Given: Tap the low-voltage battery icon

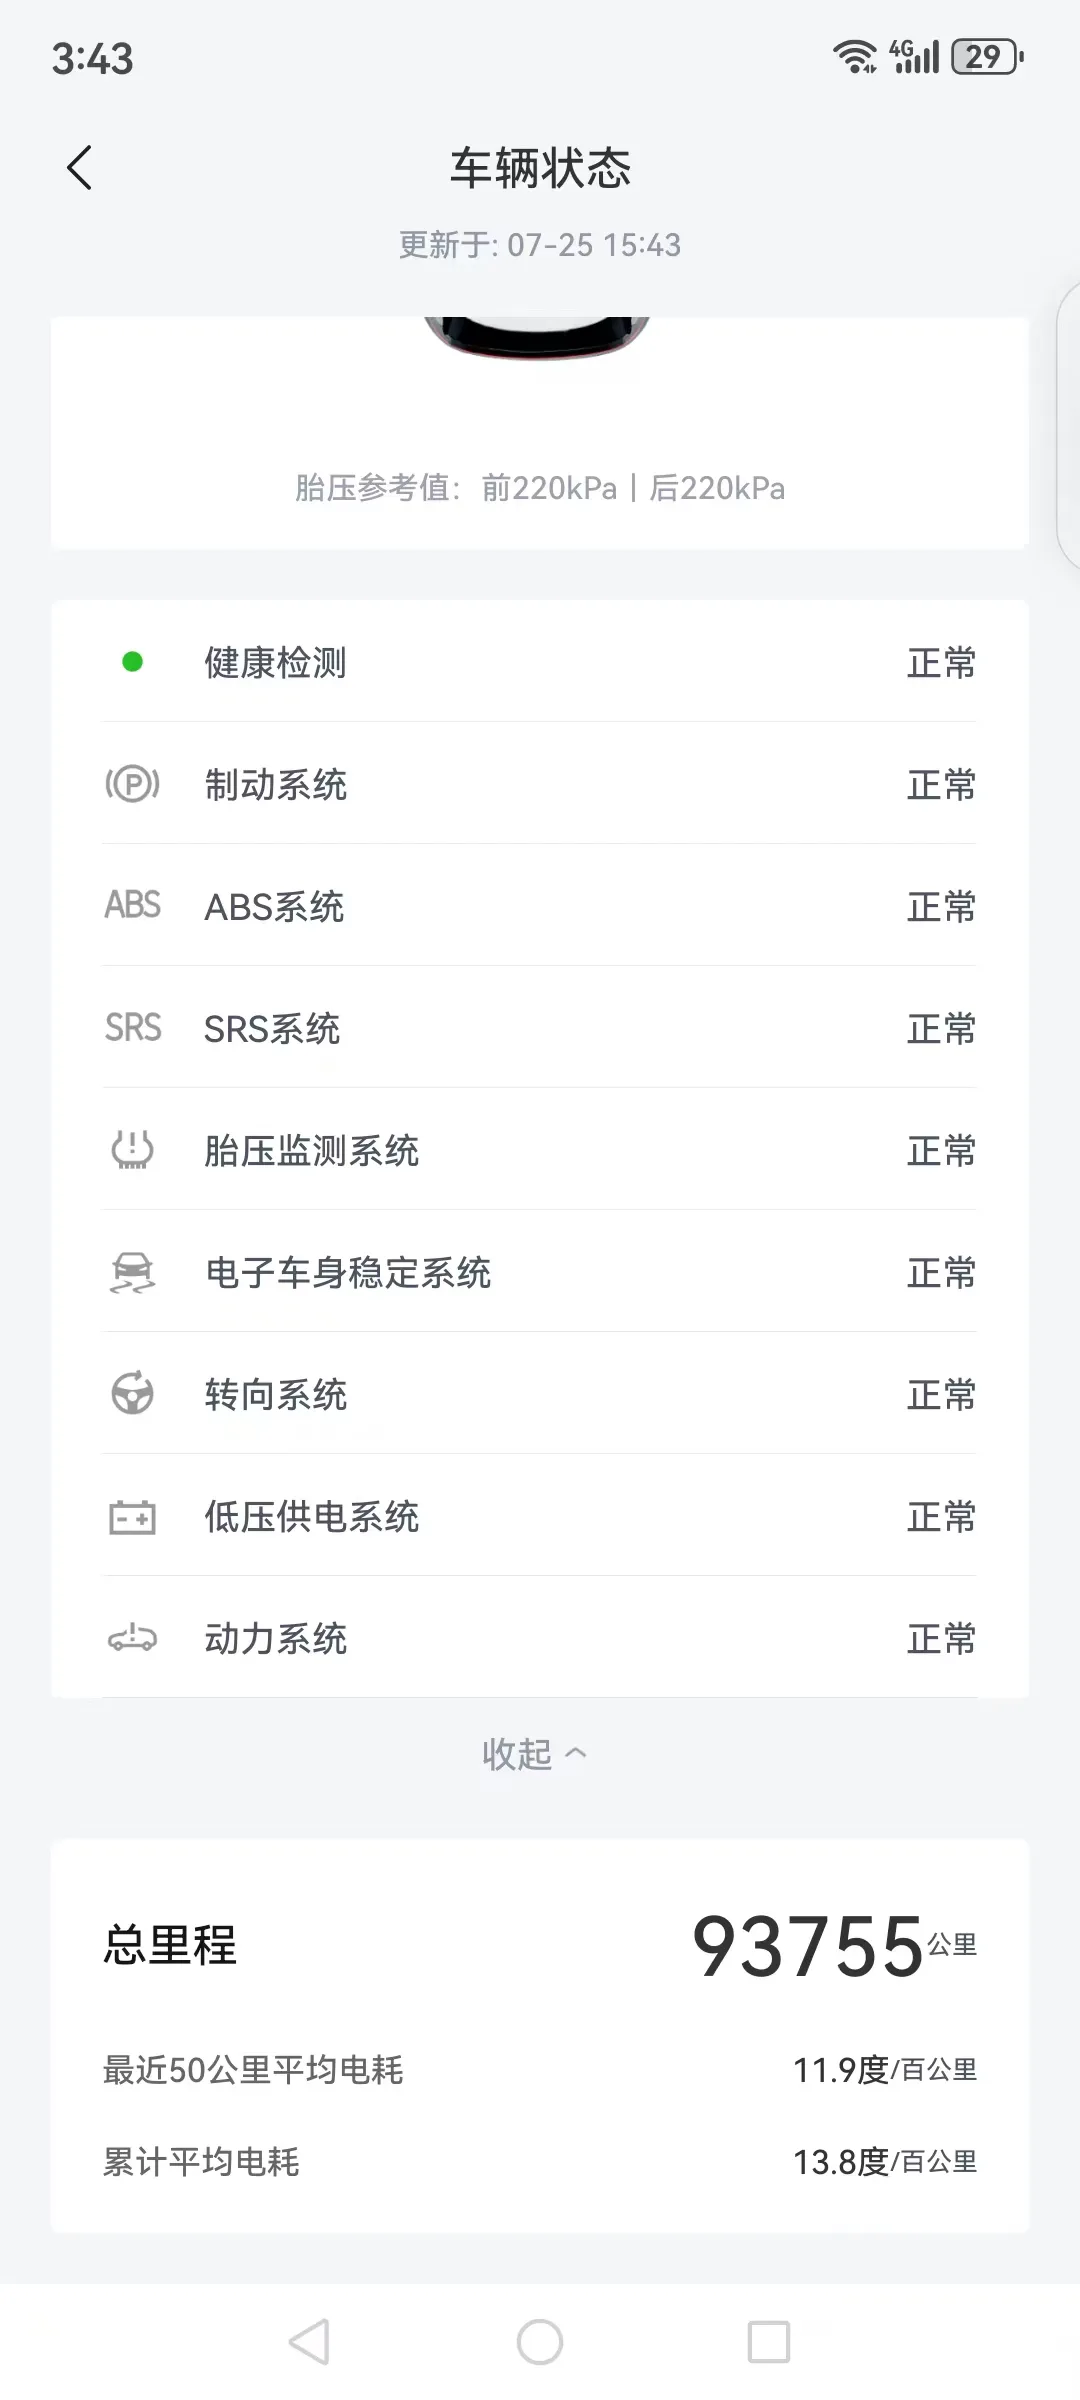Looking at the screenshot, I should click(x=132, y=1517).
